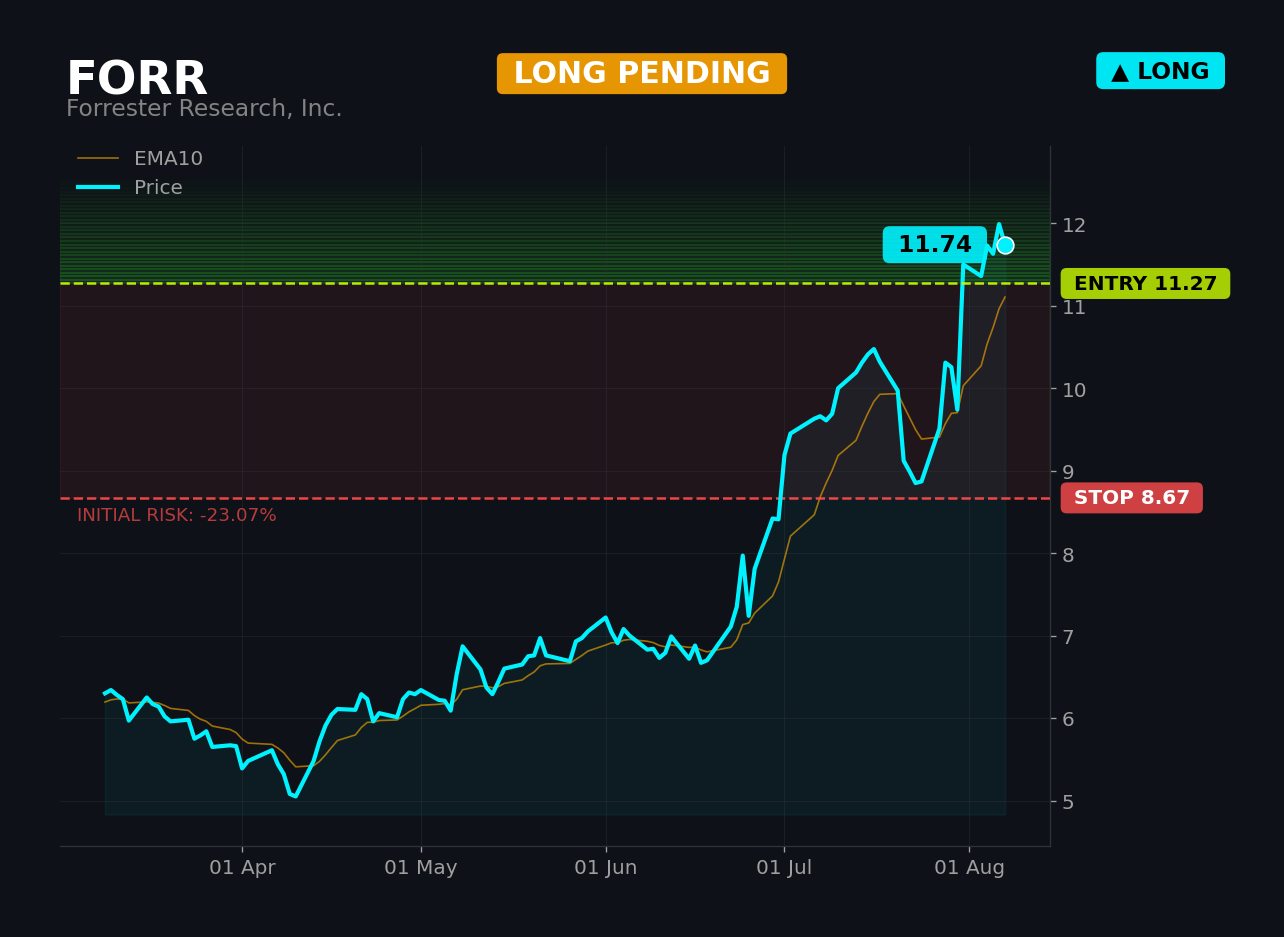Click the 10 price axis label
The height and width of the screenshot is (937, 1284).
[x=1074, y=390]
